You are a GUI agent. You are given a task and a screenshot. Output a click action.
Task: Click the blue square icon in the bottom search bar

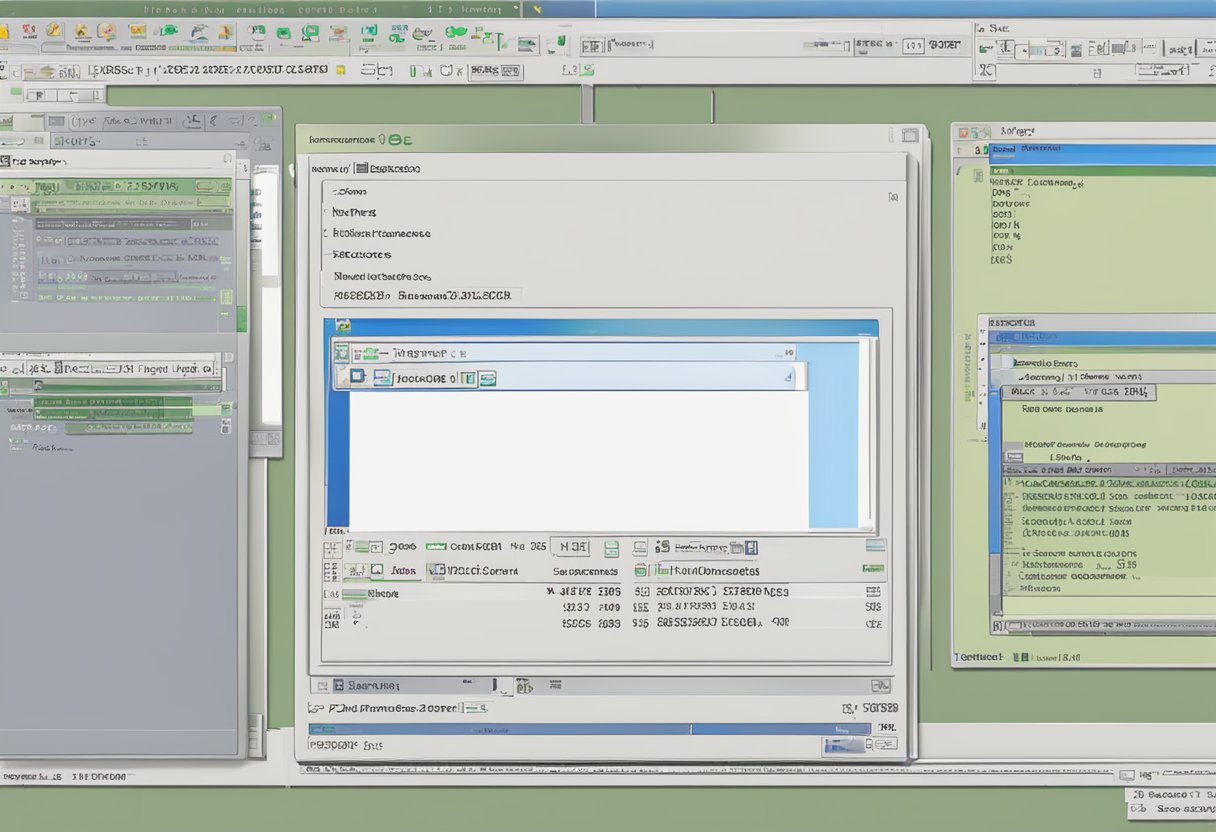pyautogui.click(x=339, y=685)
